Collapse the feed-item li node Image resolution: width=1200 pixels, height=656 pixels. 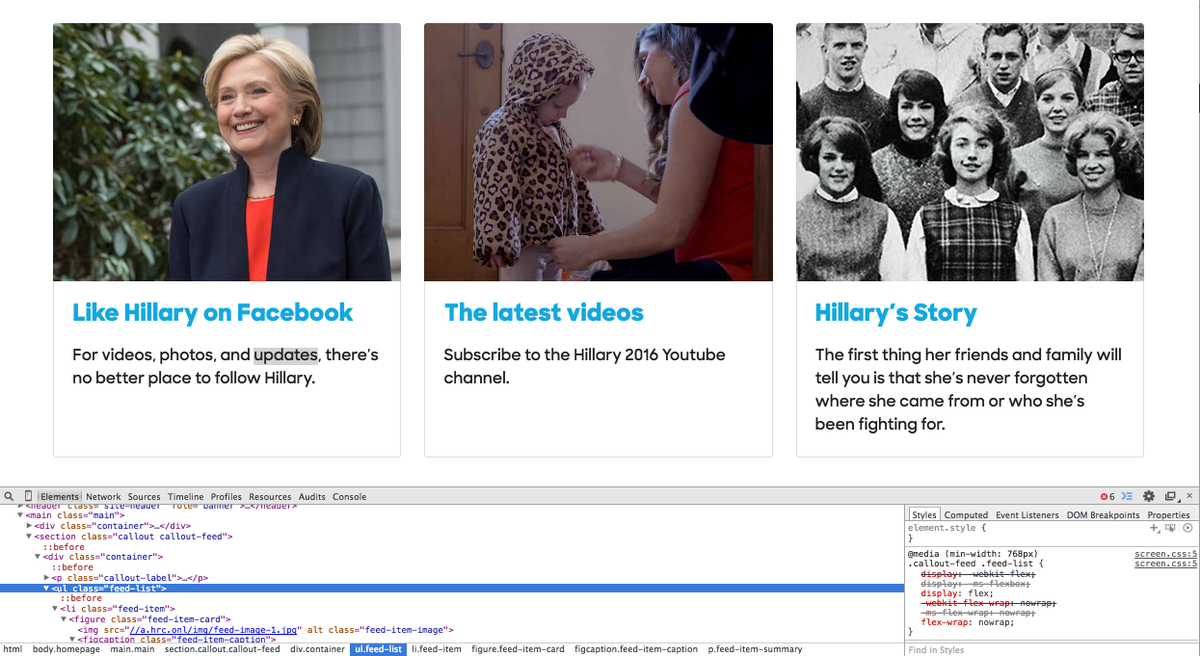point(56,609)
